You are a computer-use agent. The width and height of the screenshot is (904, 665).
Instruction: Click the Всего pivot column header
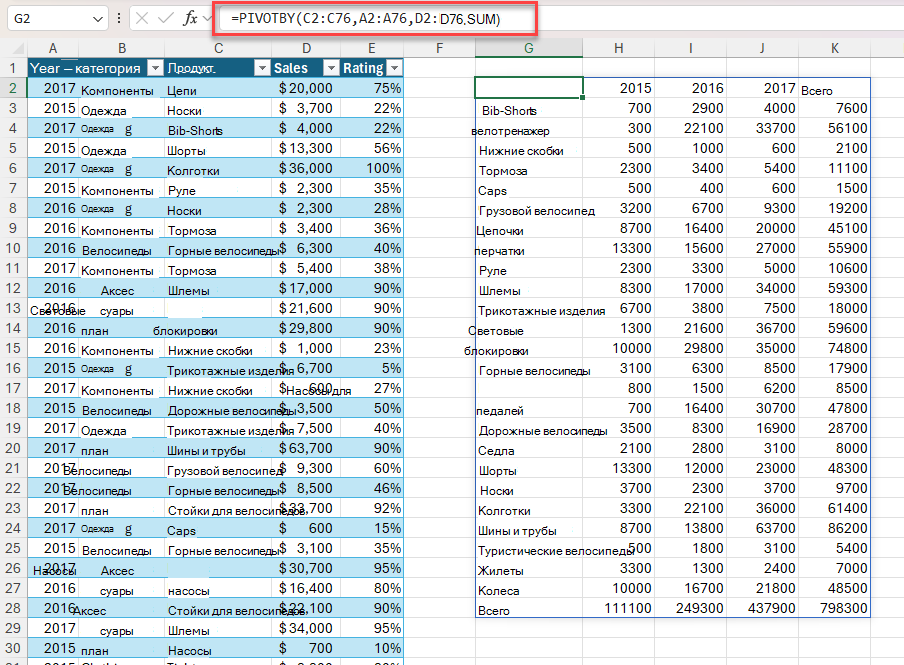click(x=835, y=90)
